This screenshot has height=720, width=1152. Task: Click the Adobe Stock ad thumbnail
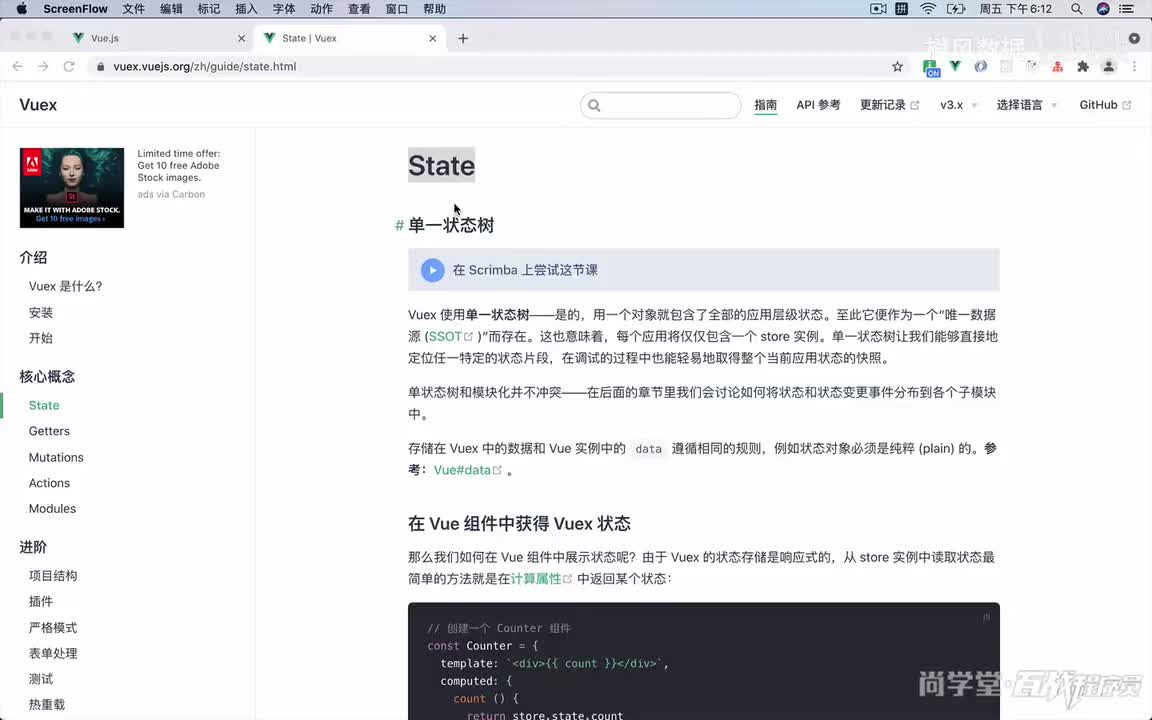click(72, 187)
